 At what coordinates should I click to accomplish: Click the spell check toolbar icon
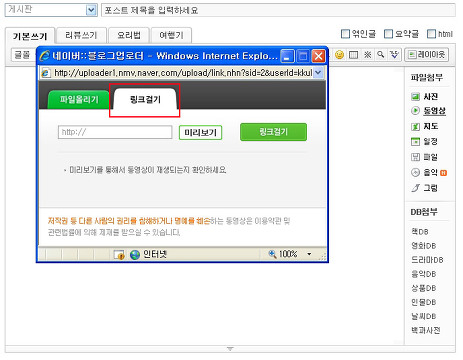click(394, 55)
